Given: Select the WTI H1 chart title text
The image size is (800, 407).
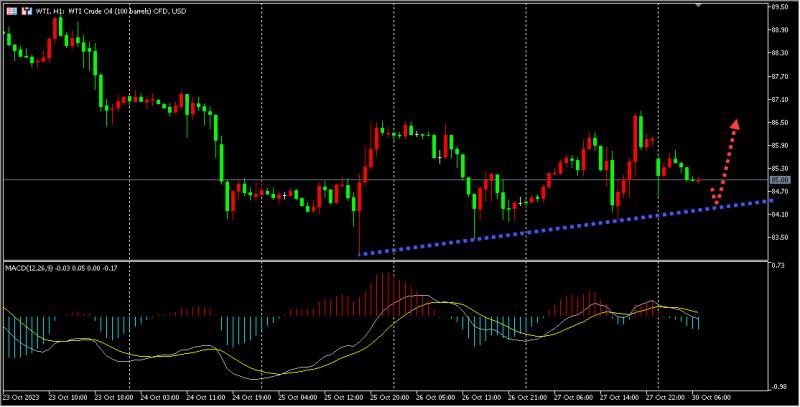Looking at the screenshot, I should click(x=111, y=11).
